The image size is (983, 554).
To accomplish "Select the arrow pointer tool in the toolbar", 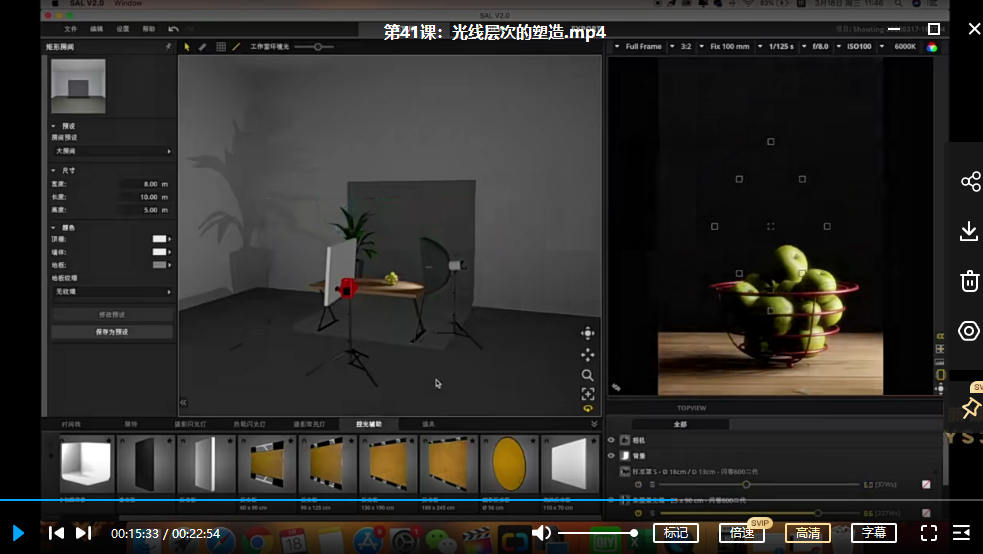I will click(x=187, y=46).
